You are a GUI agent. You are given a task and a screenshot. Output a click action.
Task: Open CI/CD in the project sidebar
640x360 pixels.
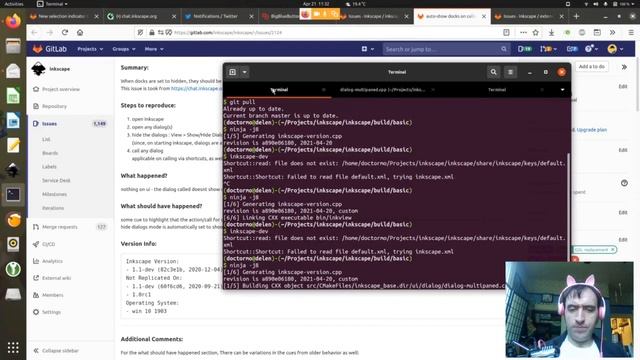tap(49, 244)
